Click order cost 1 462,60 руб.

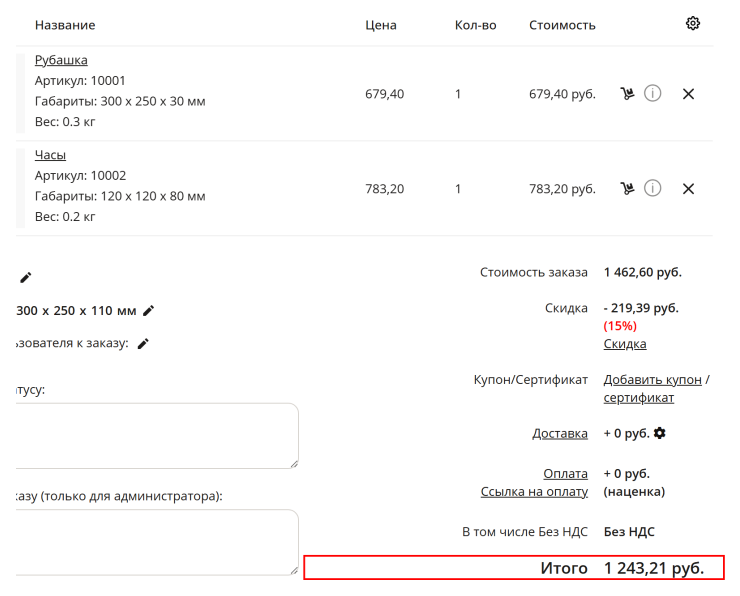(642, 272)
